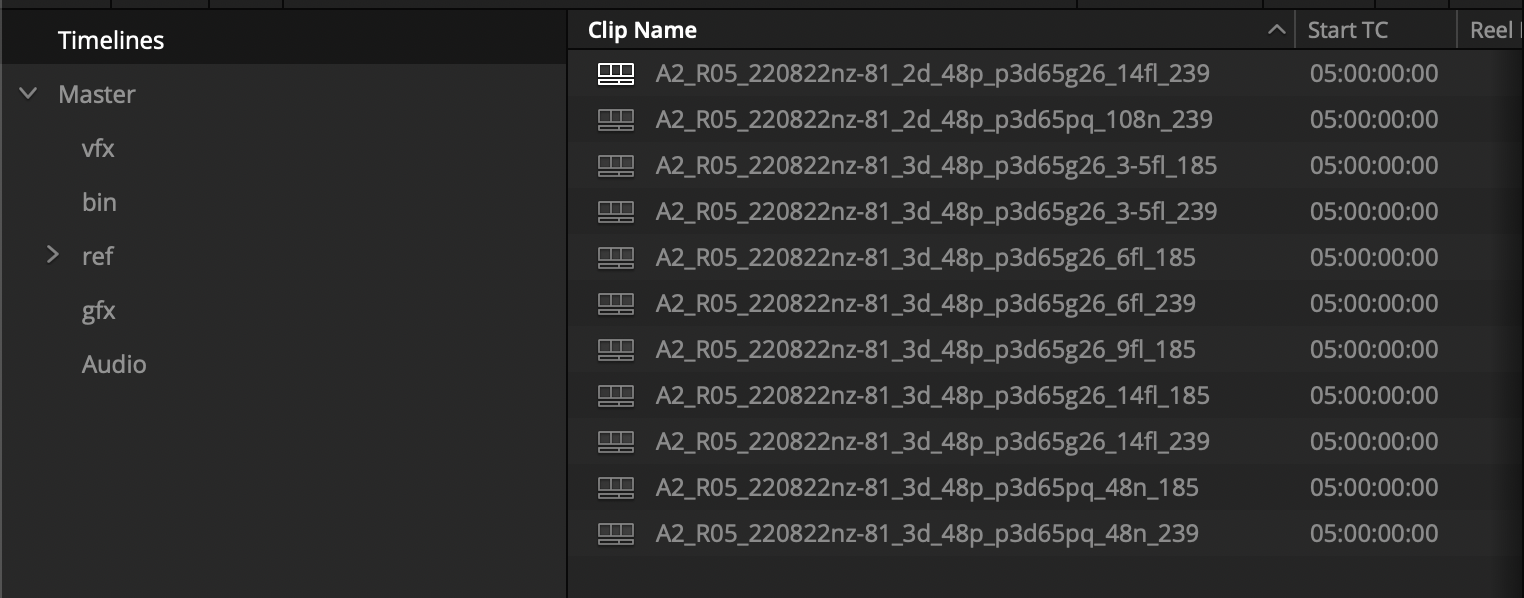Click timeline icon of 3d_48p_p3d65g26_14fl_185
The height and width of the screenshot is (598, 1524).
pyautogui.click(x=616, y=395)
